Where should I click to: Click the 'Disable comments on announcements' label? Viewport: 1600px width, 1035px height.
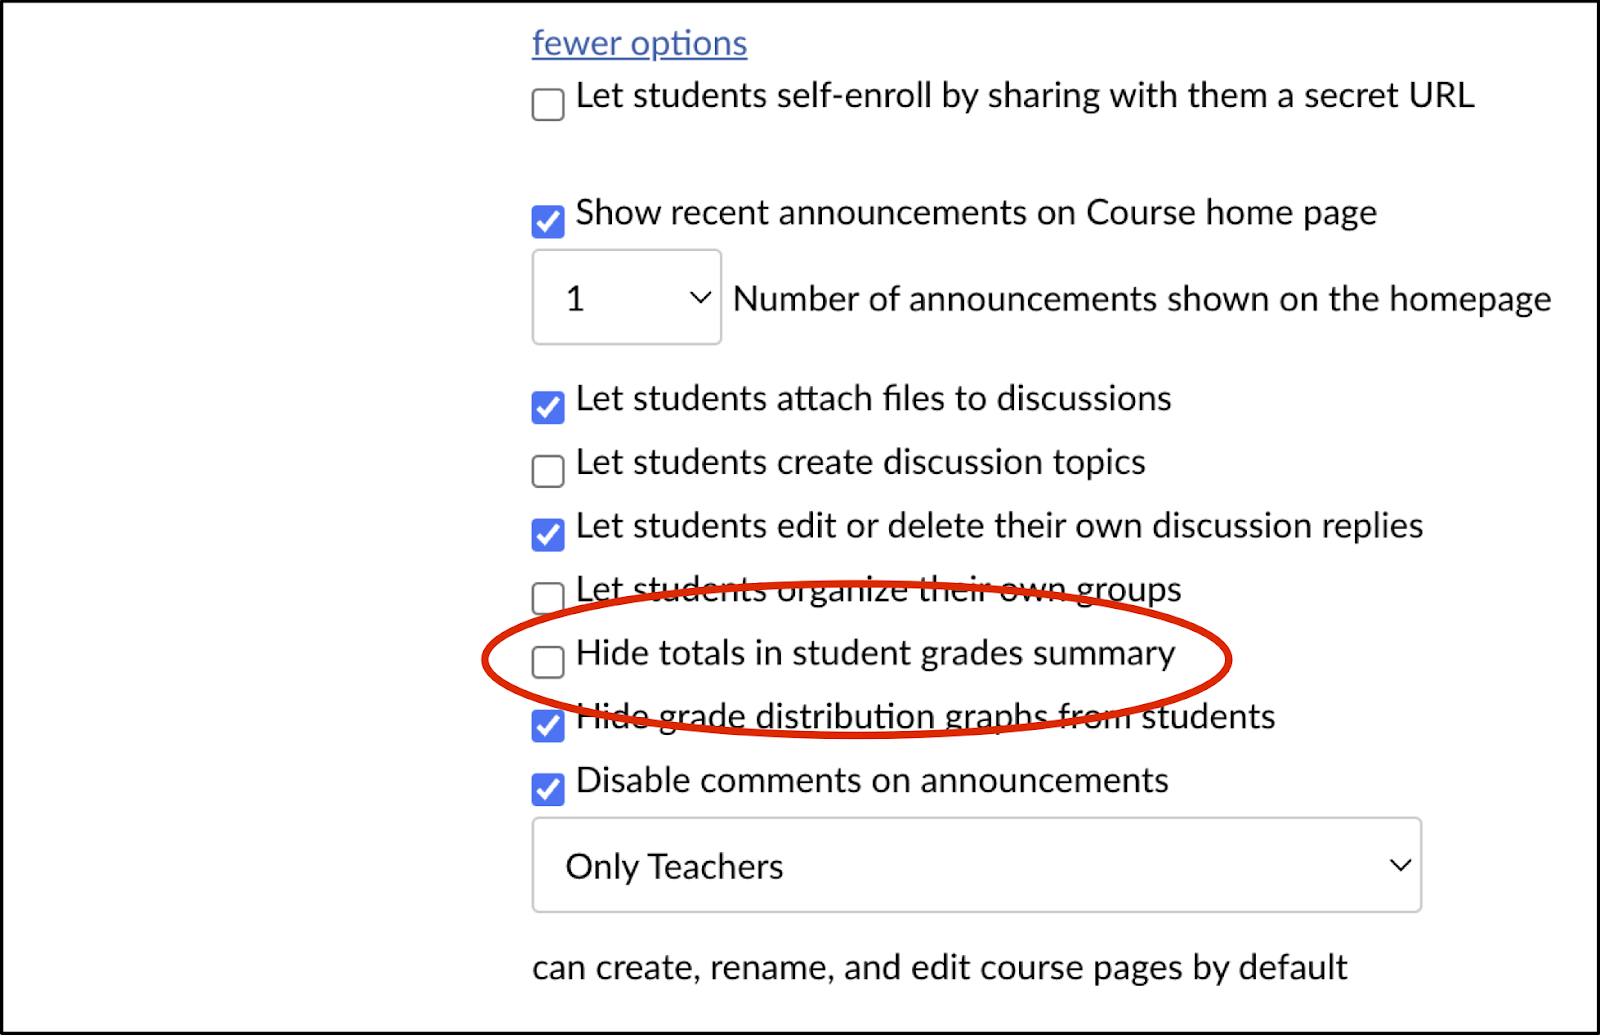click(870, 780)
